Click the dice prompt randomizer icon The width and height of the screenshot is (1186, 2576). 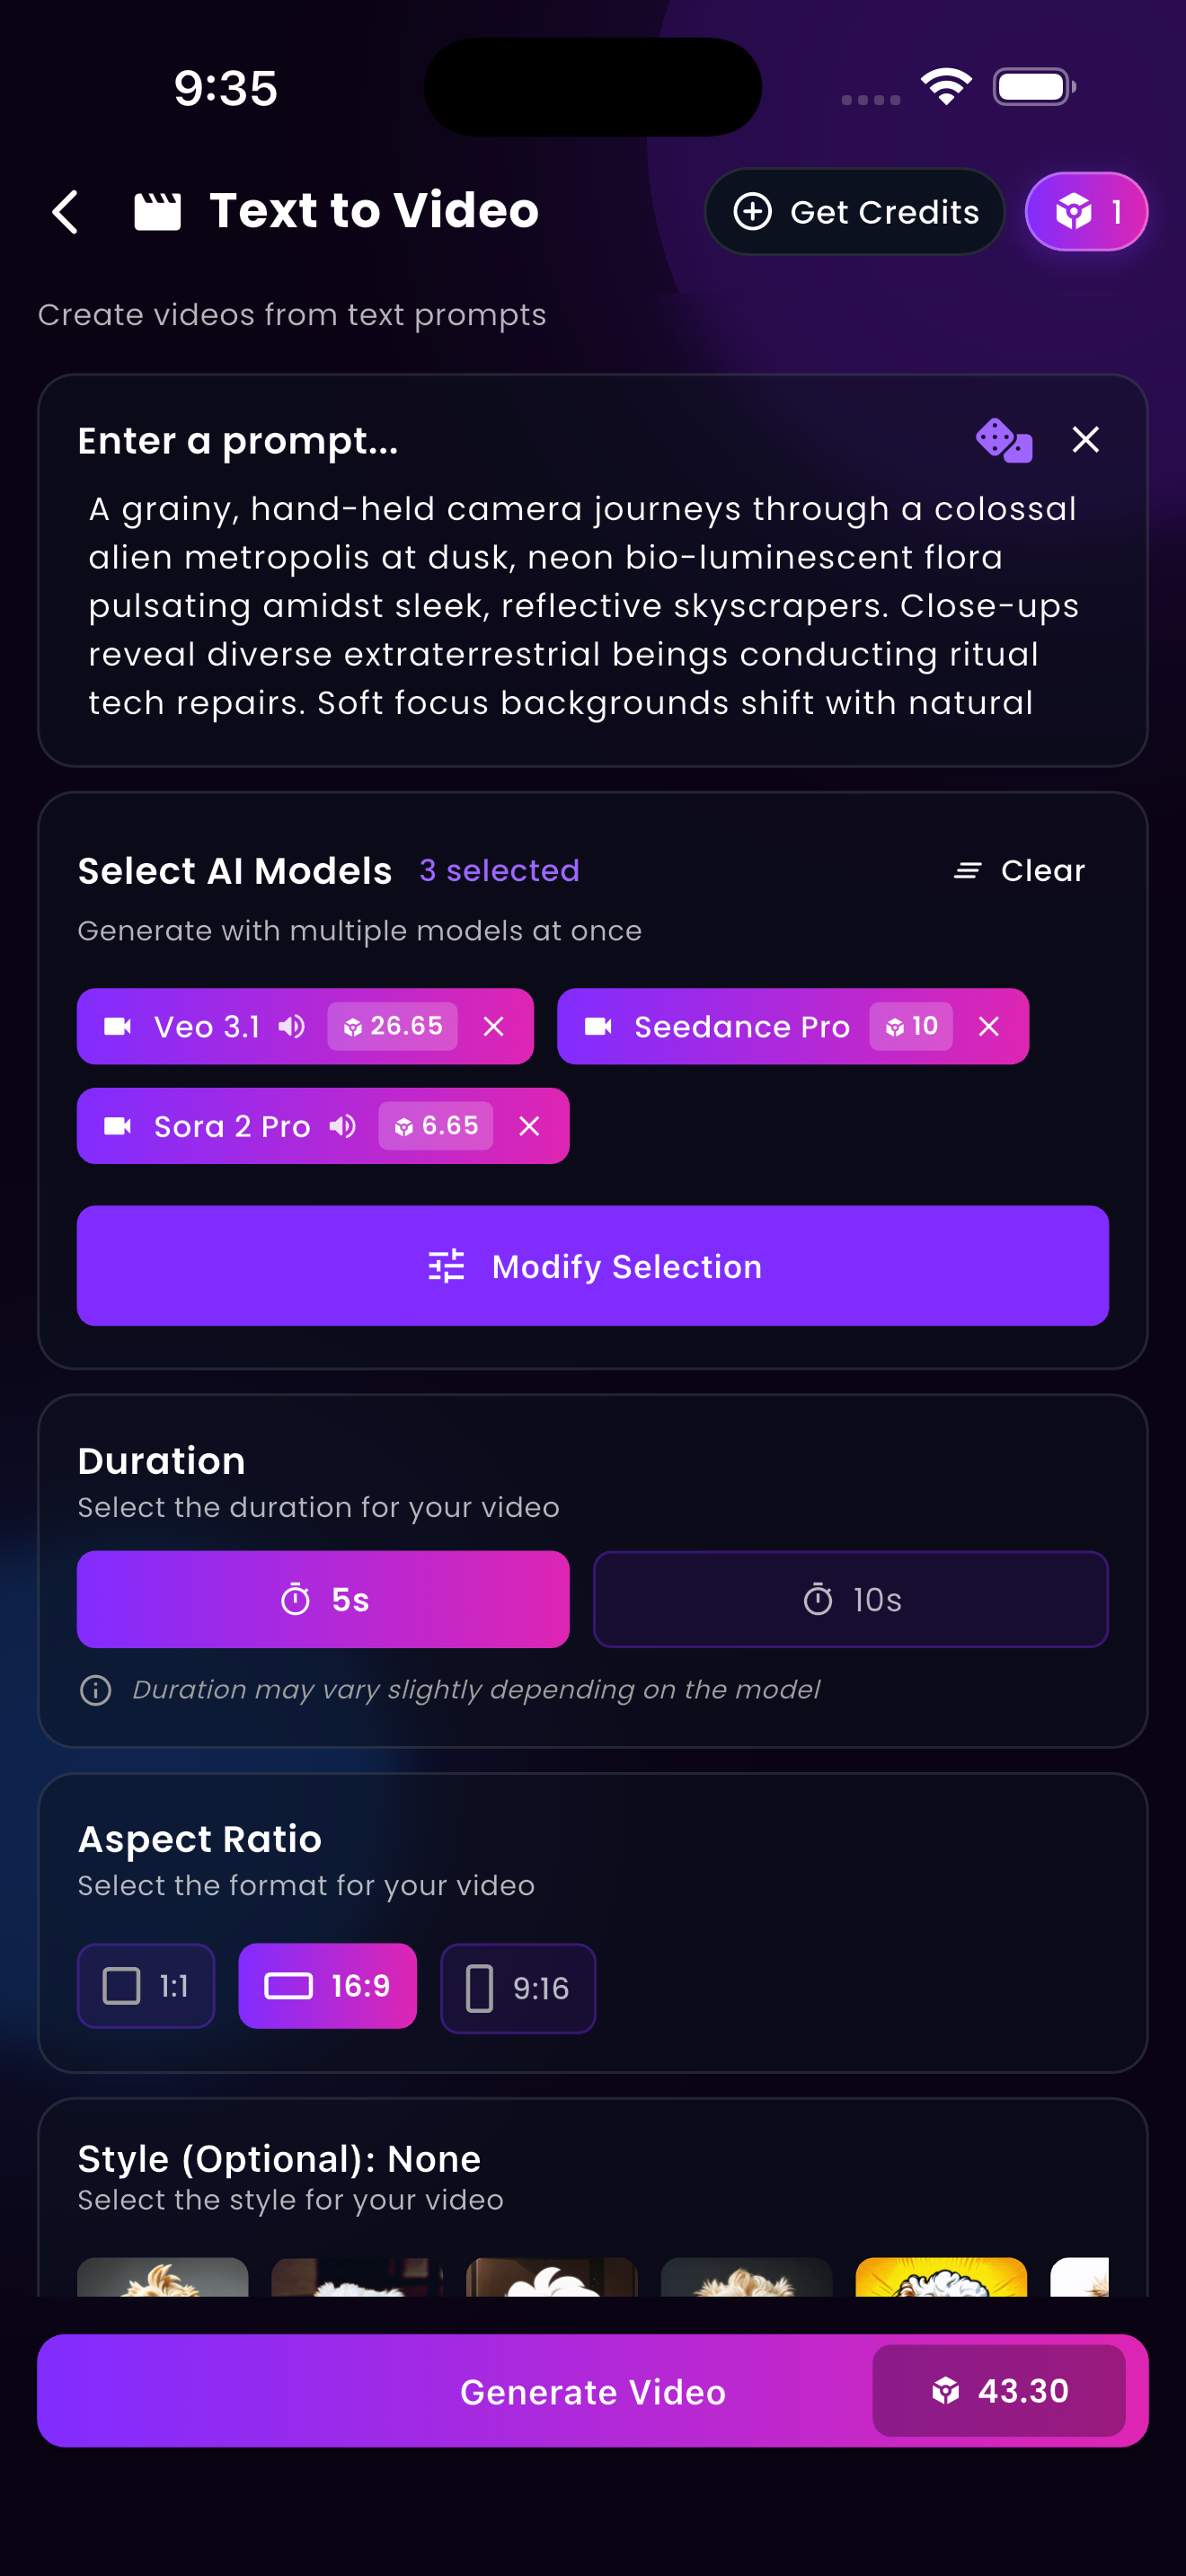[x=1003, y=439]
